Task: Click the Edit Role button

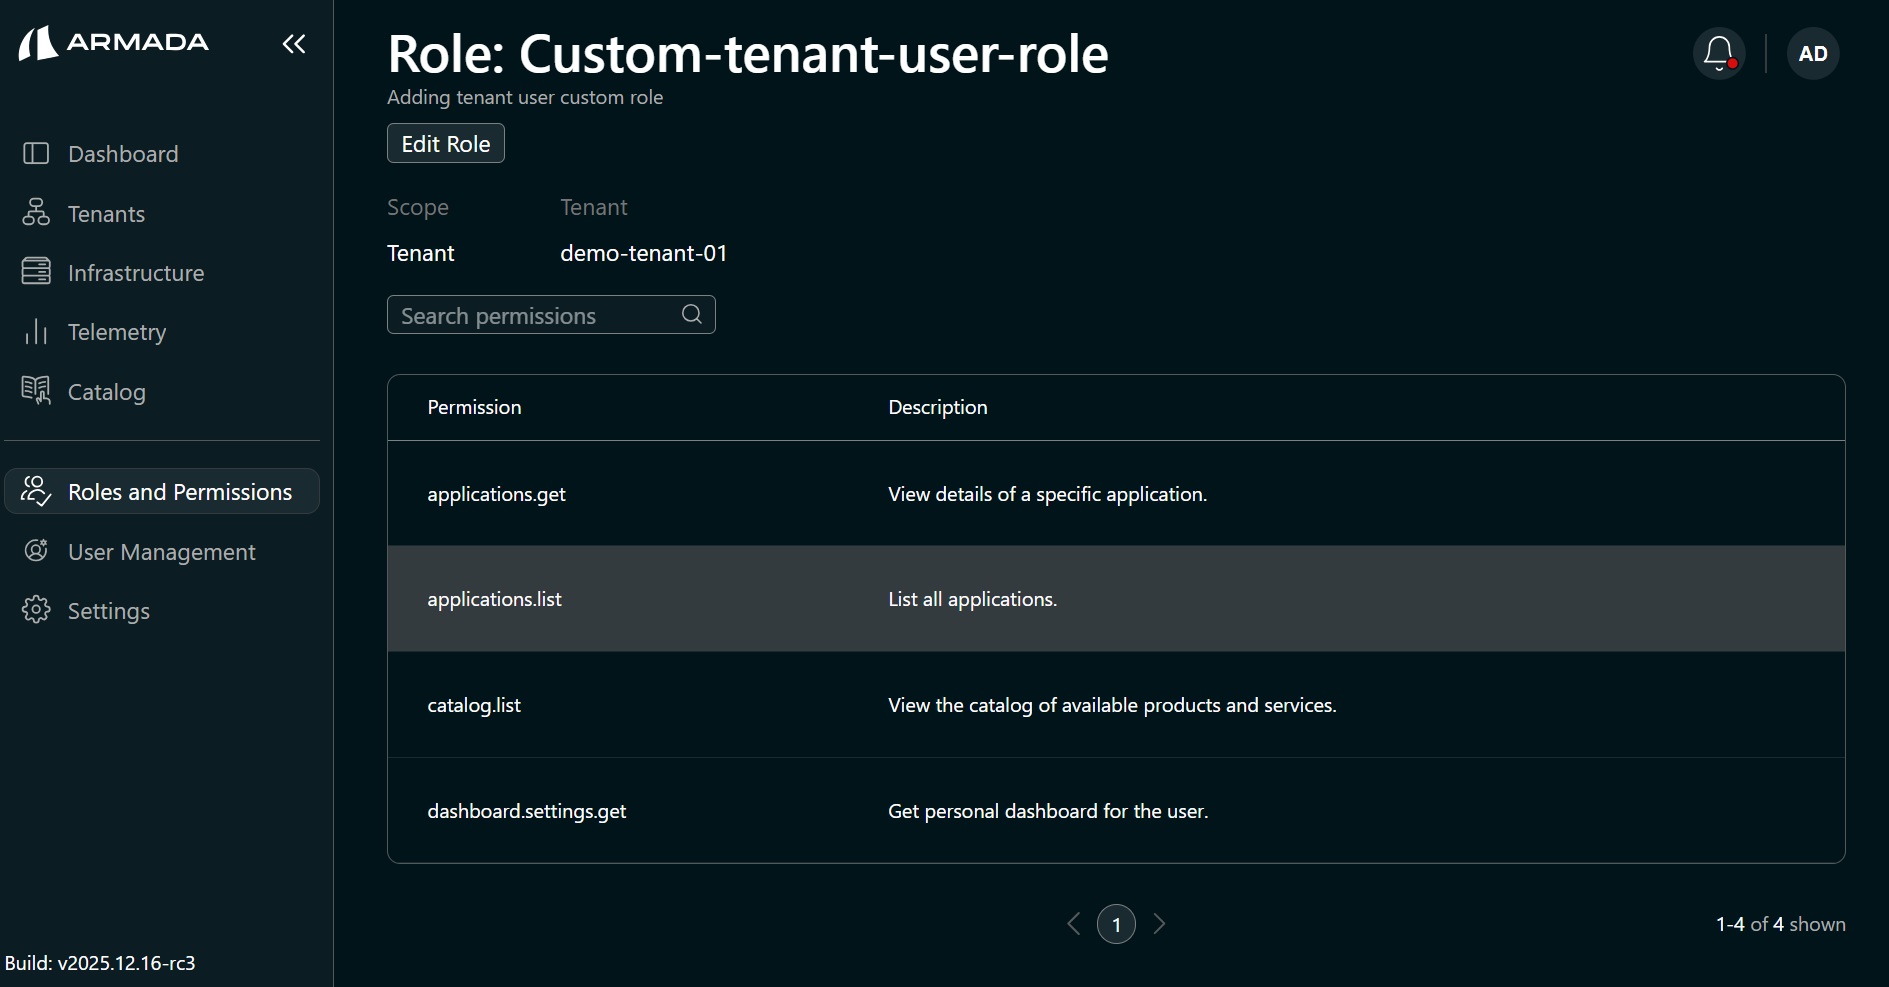Action: [x=445, y=143]
